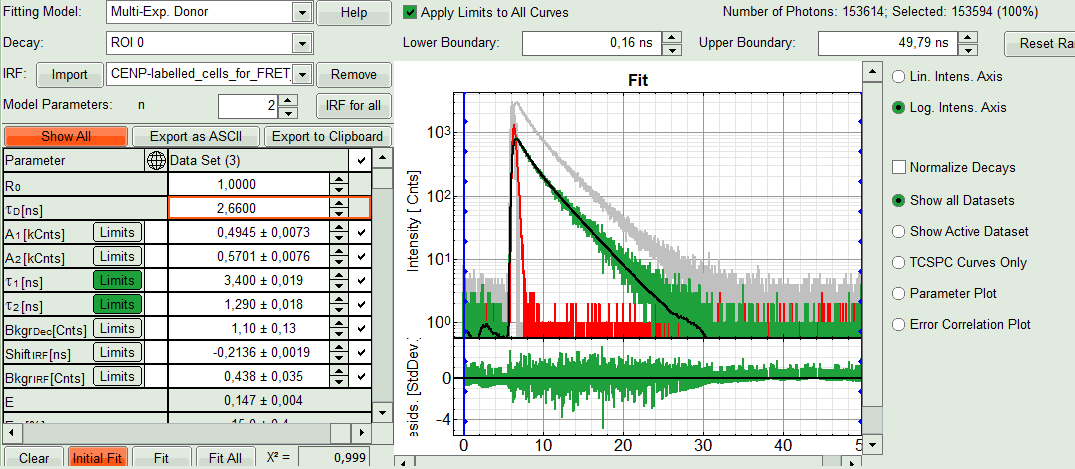Image resolution: width=1075 pixels, height=469 pixels.
Task: Enable the Normalize Decays checkbox
Action: coord(899,167)
